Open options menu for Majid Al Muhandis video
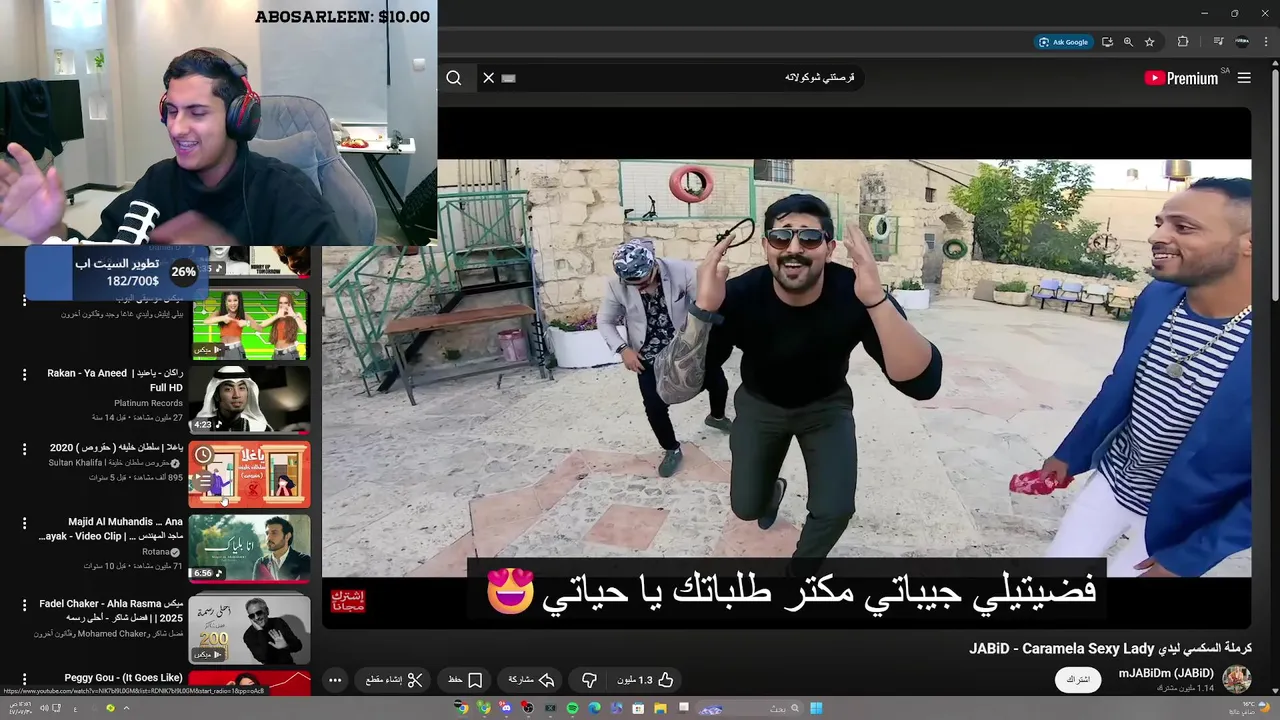 point(24,523)
